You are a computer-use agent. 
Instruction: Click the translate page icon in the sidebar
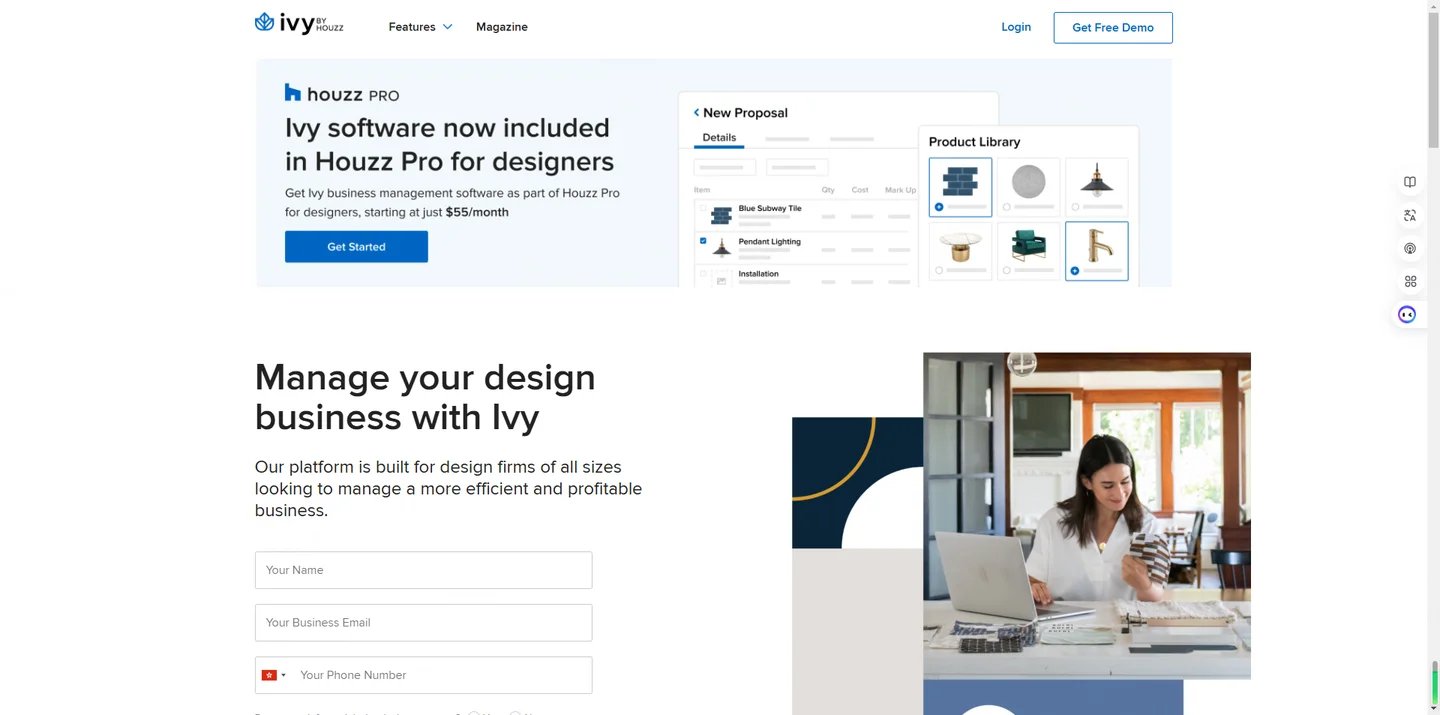(1410, 215)
